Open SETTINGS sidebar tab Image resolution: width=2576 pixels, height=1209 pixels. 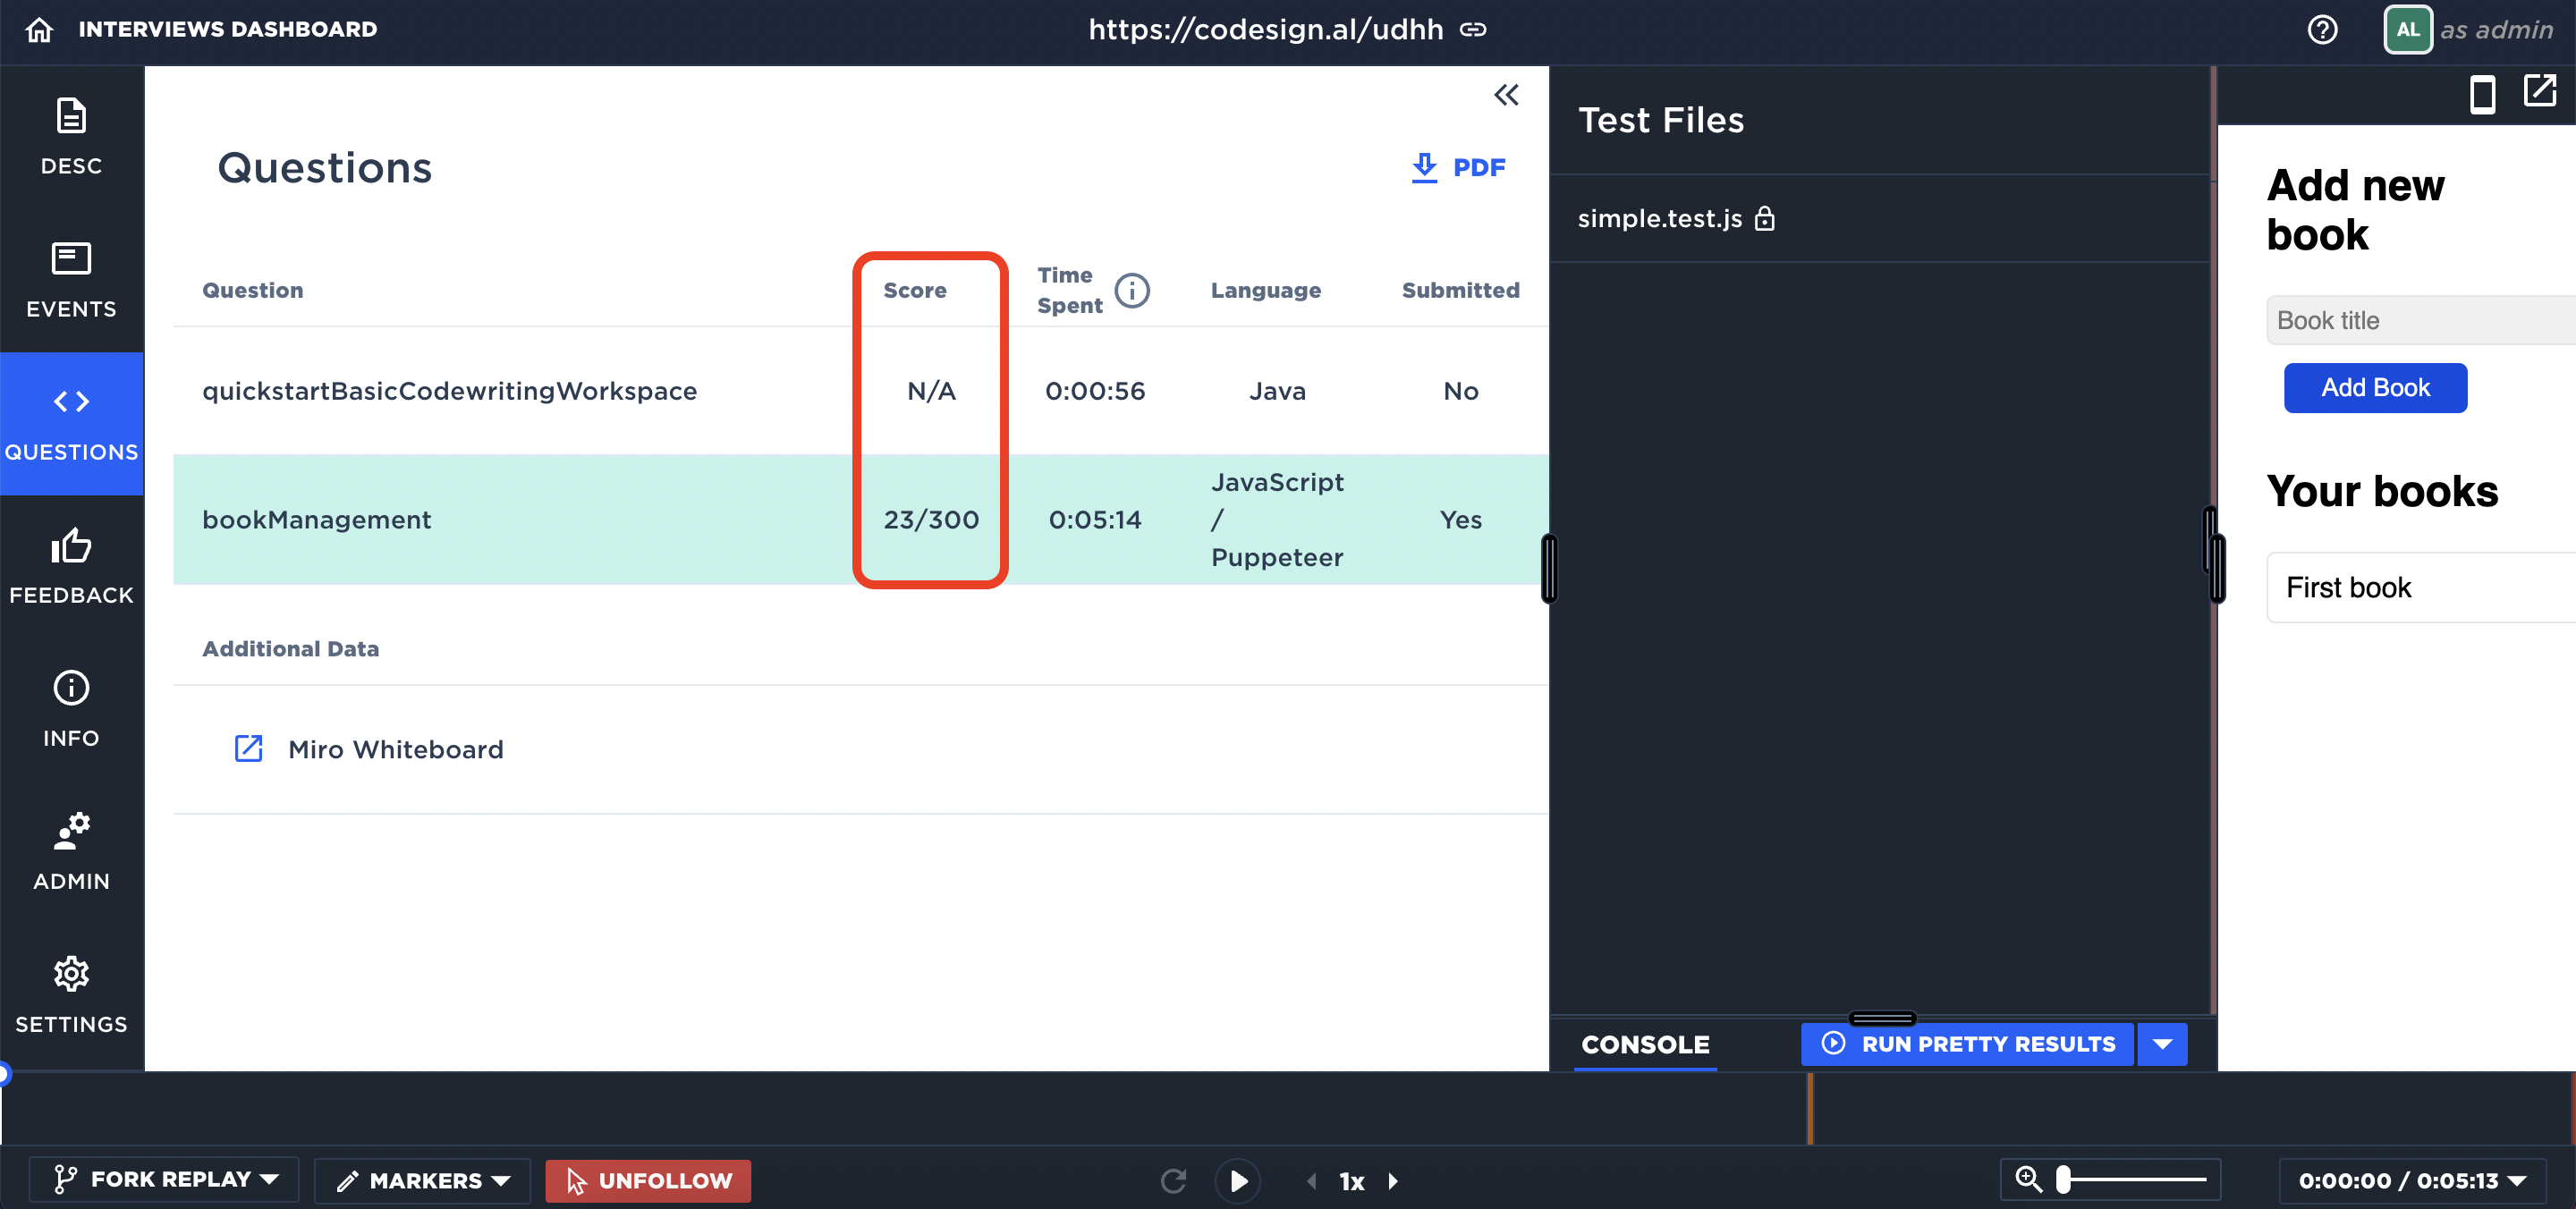coord(71,995)
